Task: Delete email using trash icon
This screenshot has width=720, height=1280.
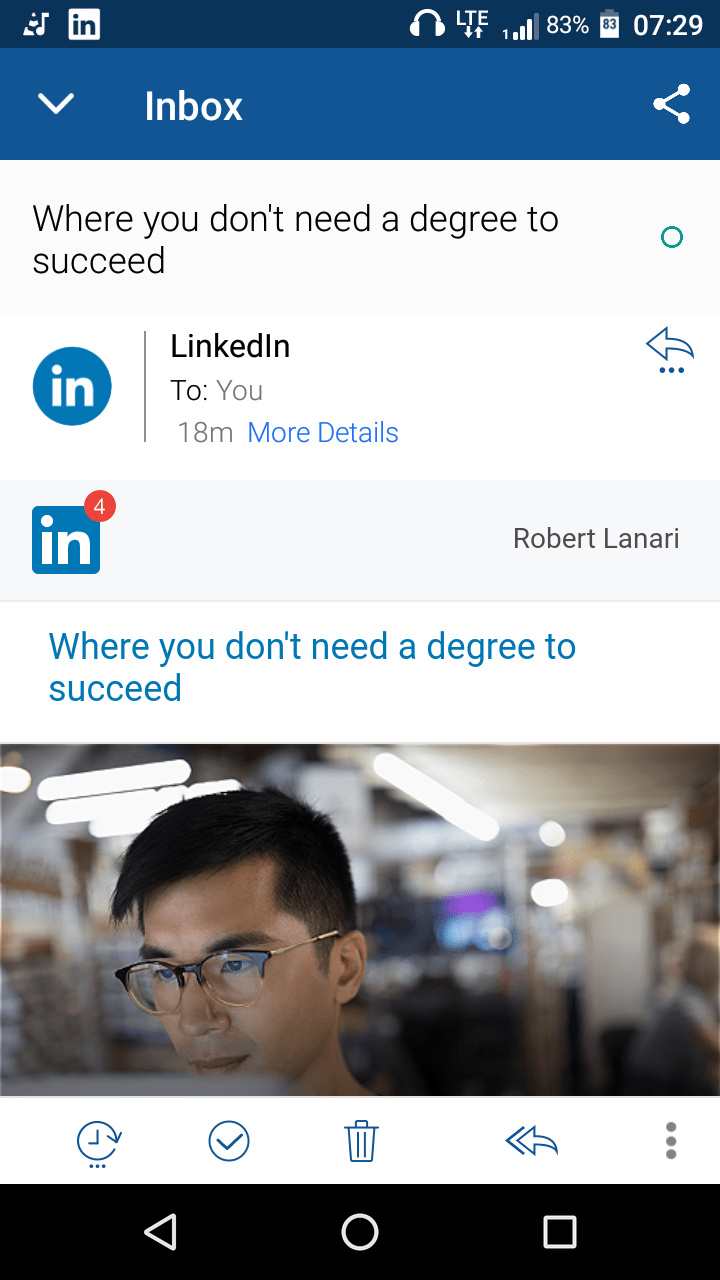Action: [x=361, y=1141]
